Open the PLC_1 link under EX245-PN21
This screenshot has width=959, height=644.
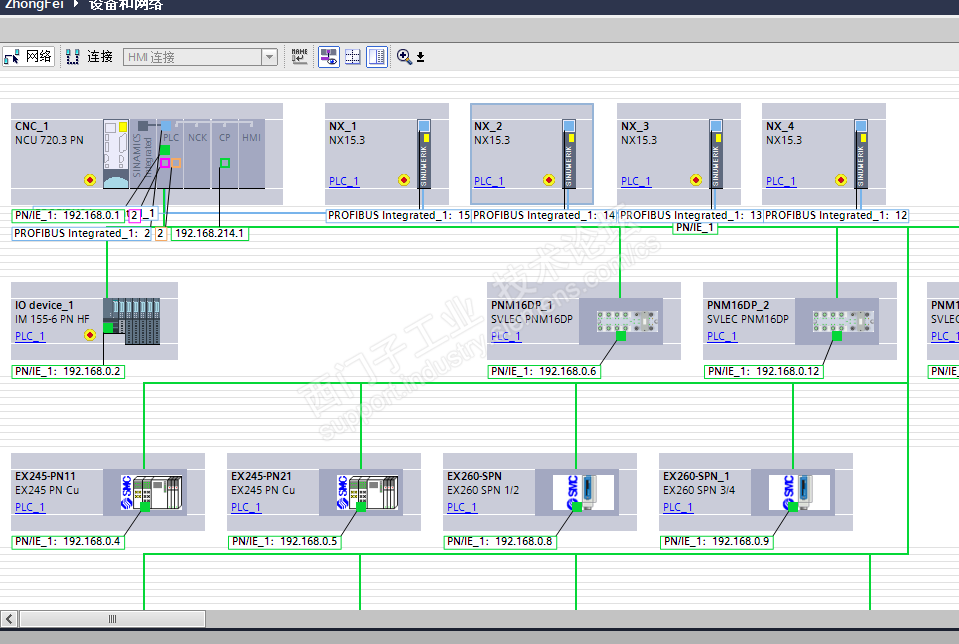(246, 507)
